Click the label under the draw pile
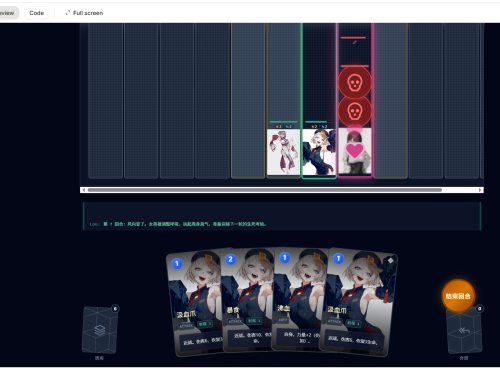Screen dimensions: 500x375 99,358
